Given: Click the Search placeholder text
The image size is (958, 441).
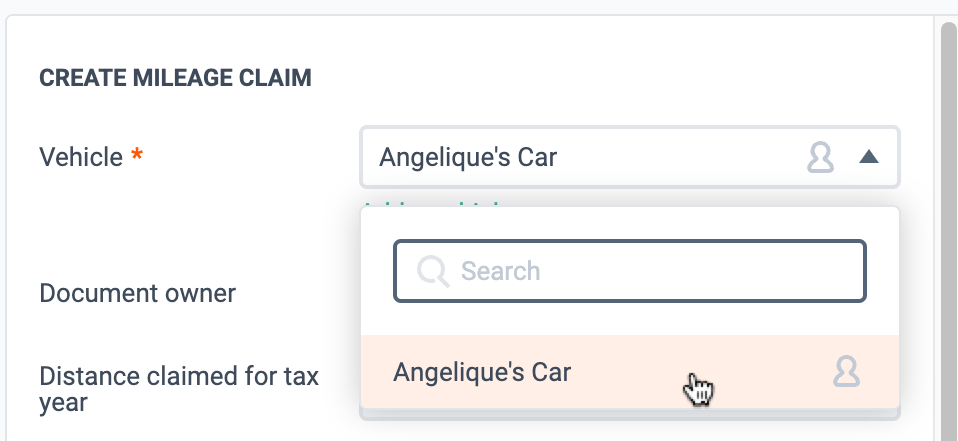Looking at the screenshot, I should coord(500,271).
